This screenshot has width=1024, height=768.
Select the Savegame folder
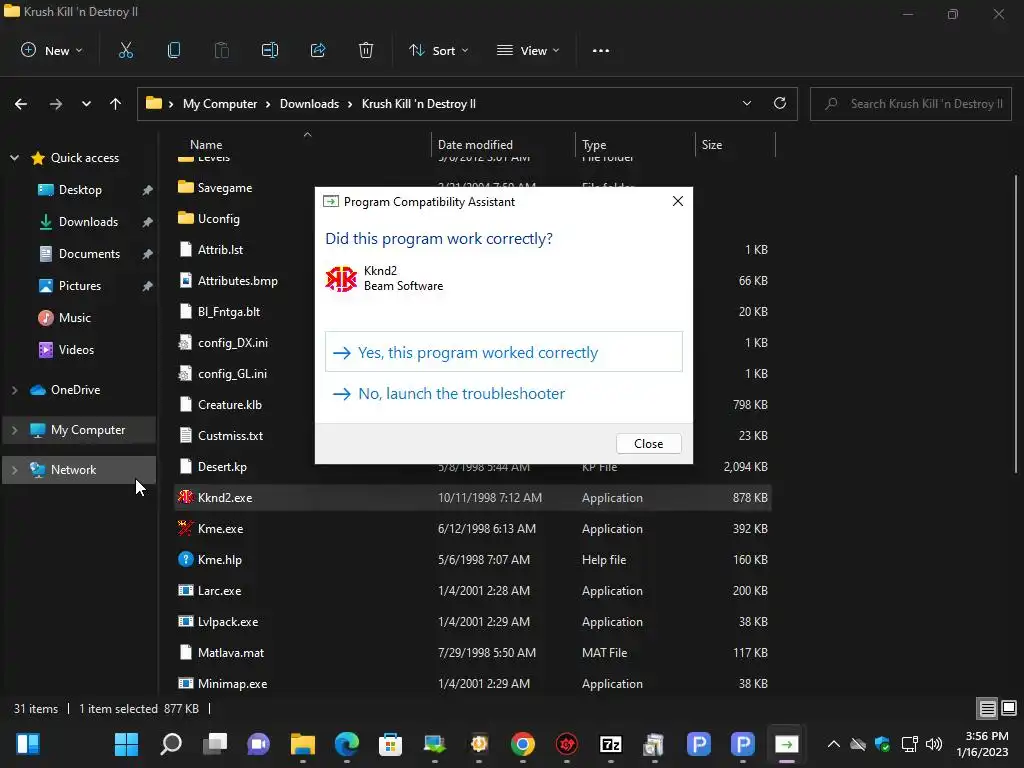pyautogui.click(x=225, y=187)
